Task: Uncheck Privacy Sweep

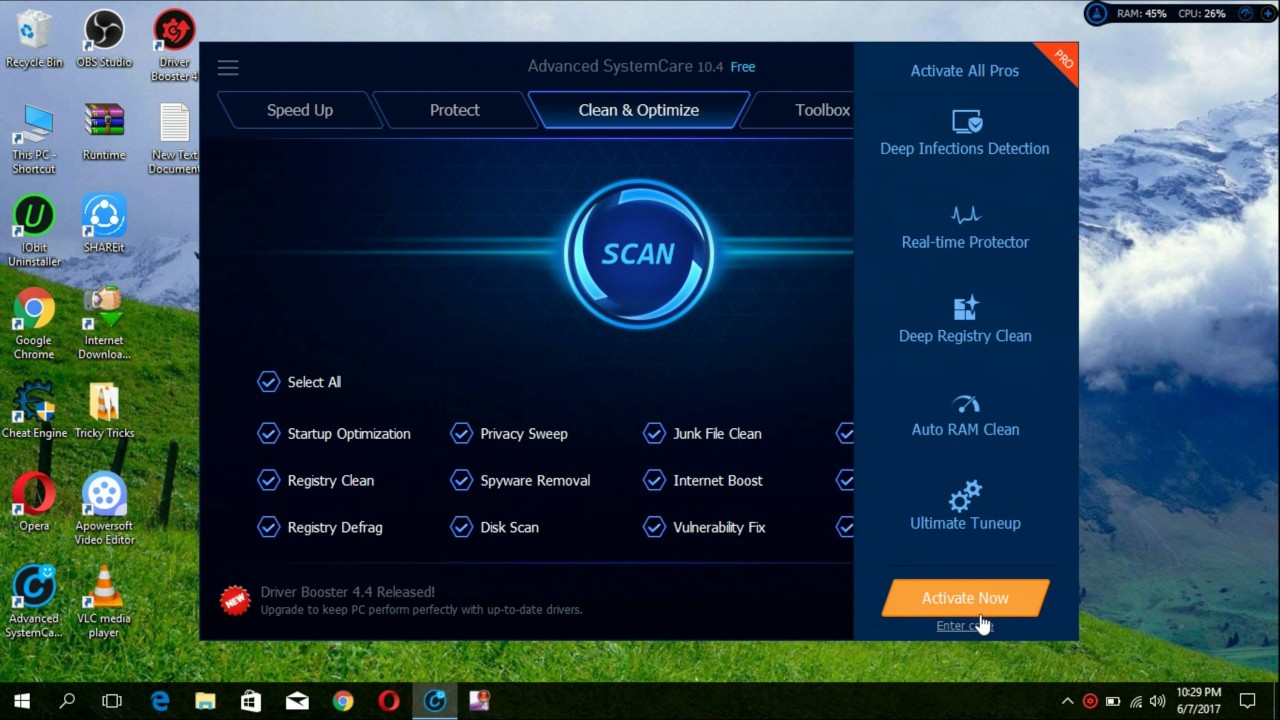Action: [x=461, y=434]
